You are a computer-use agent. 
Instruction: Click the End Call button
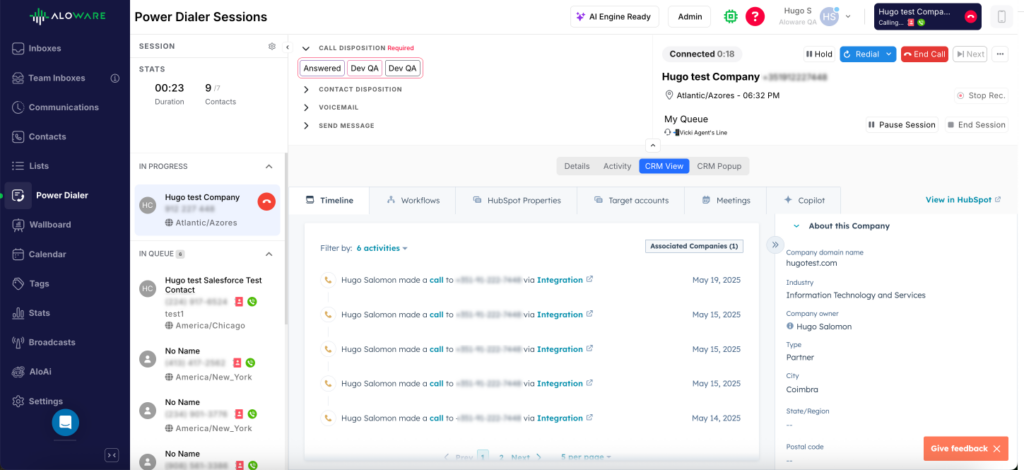tap(924, 54)
